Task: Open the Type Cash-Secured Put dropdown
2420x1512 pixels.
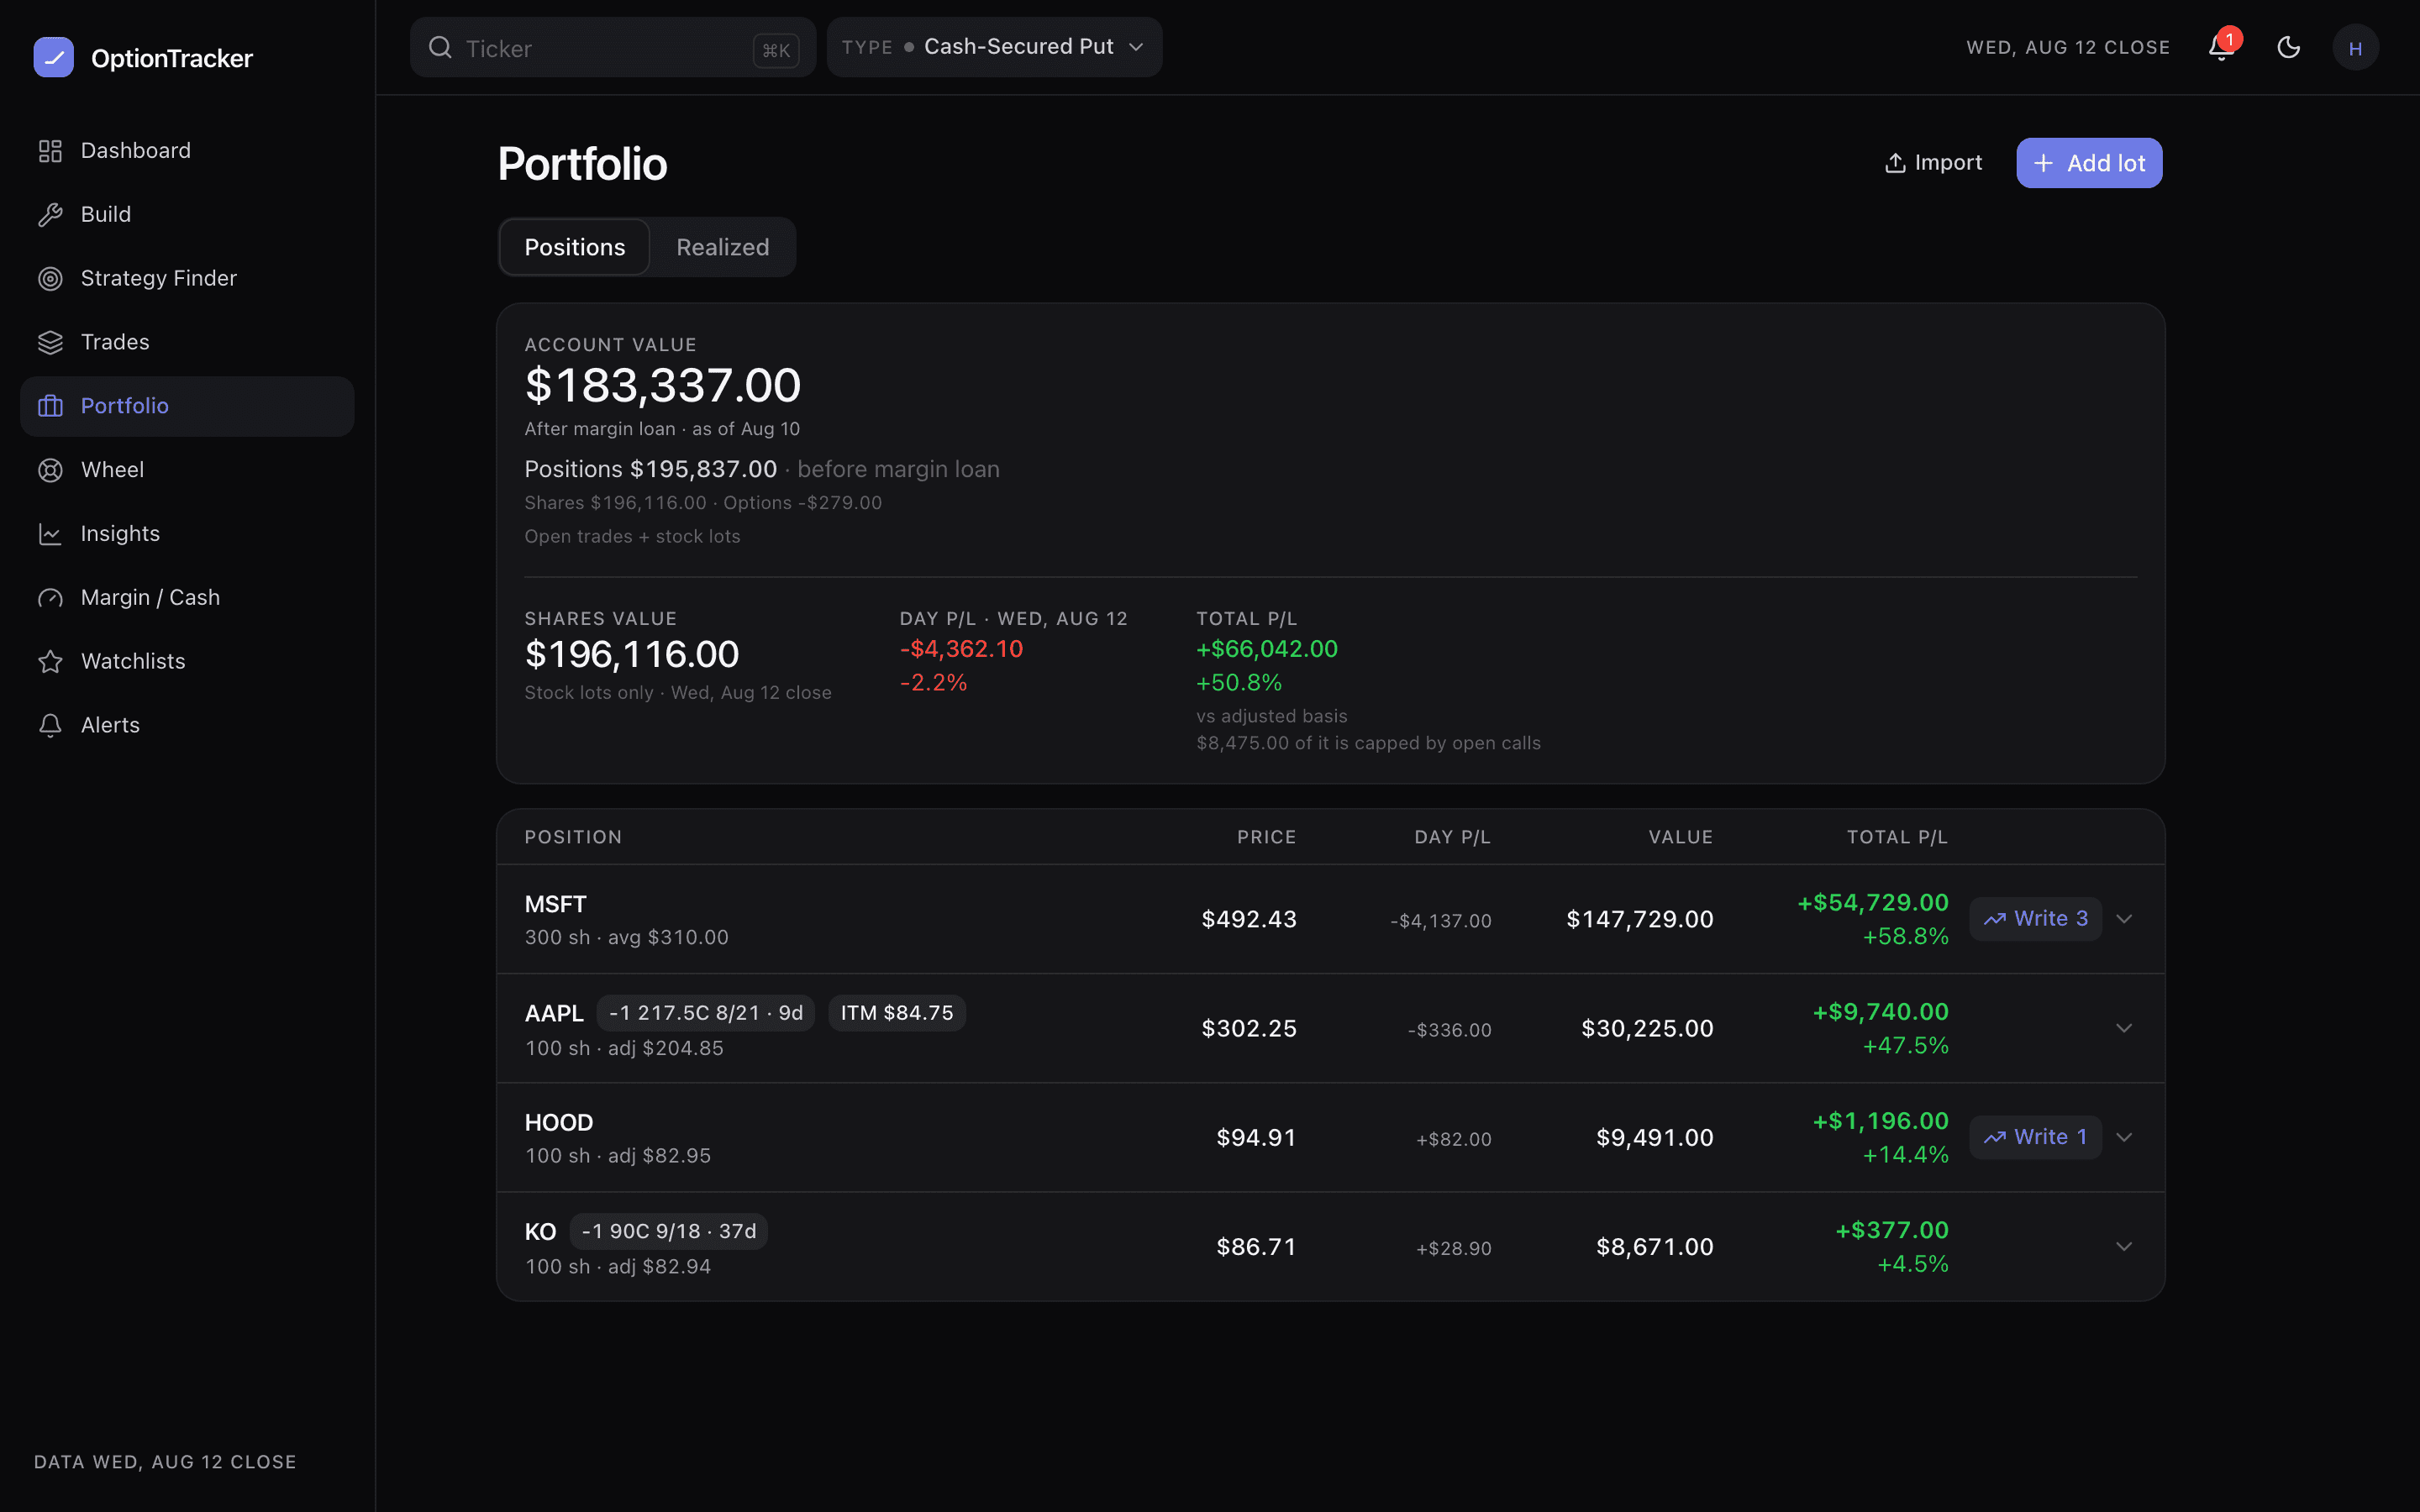Action: coord(994,47)
